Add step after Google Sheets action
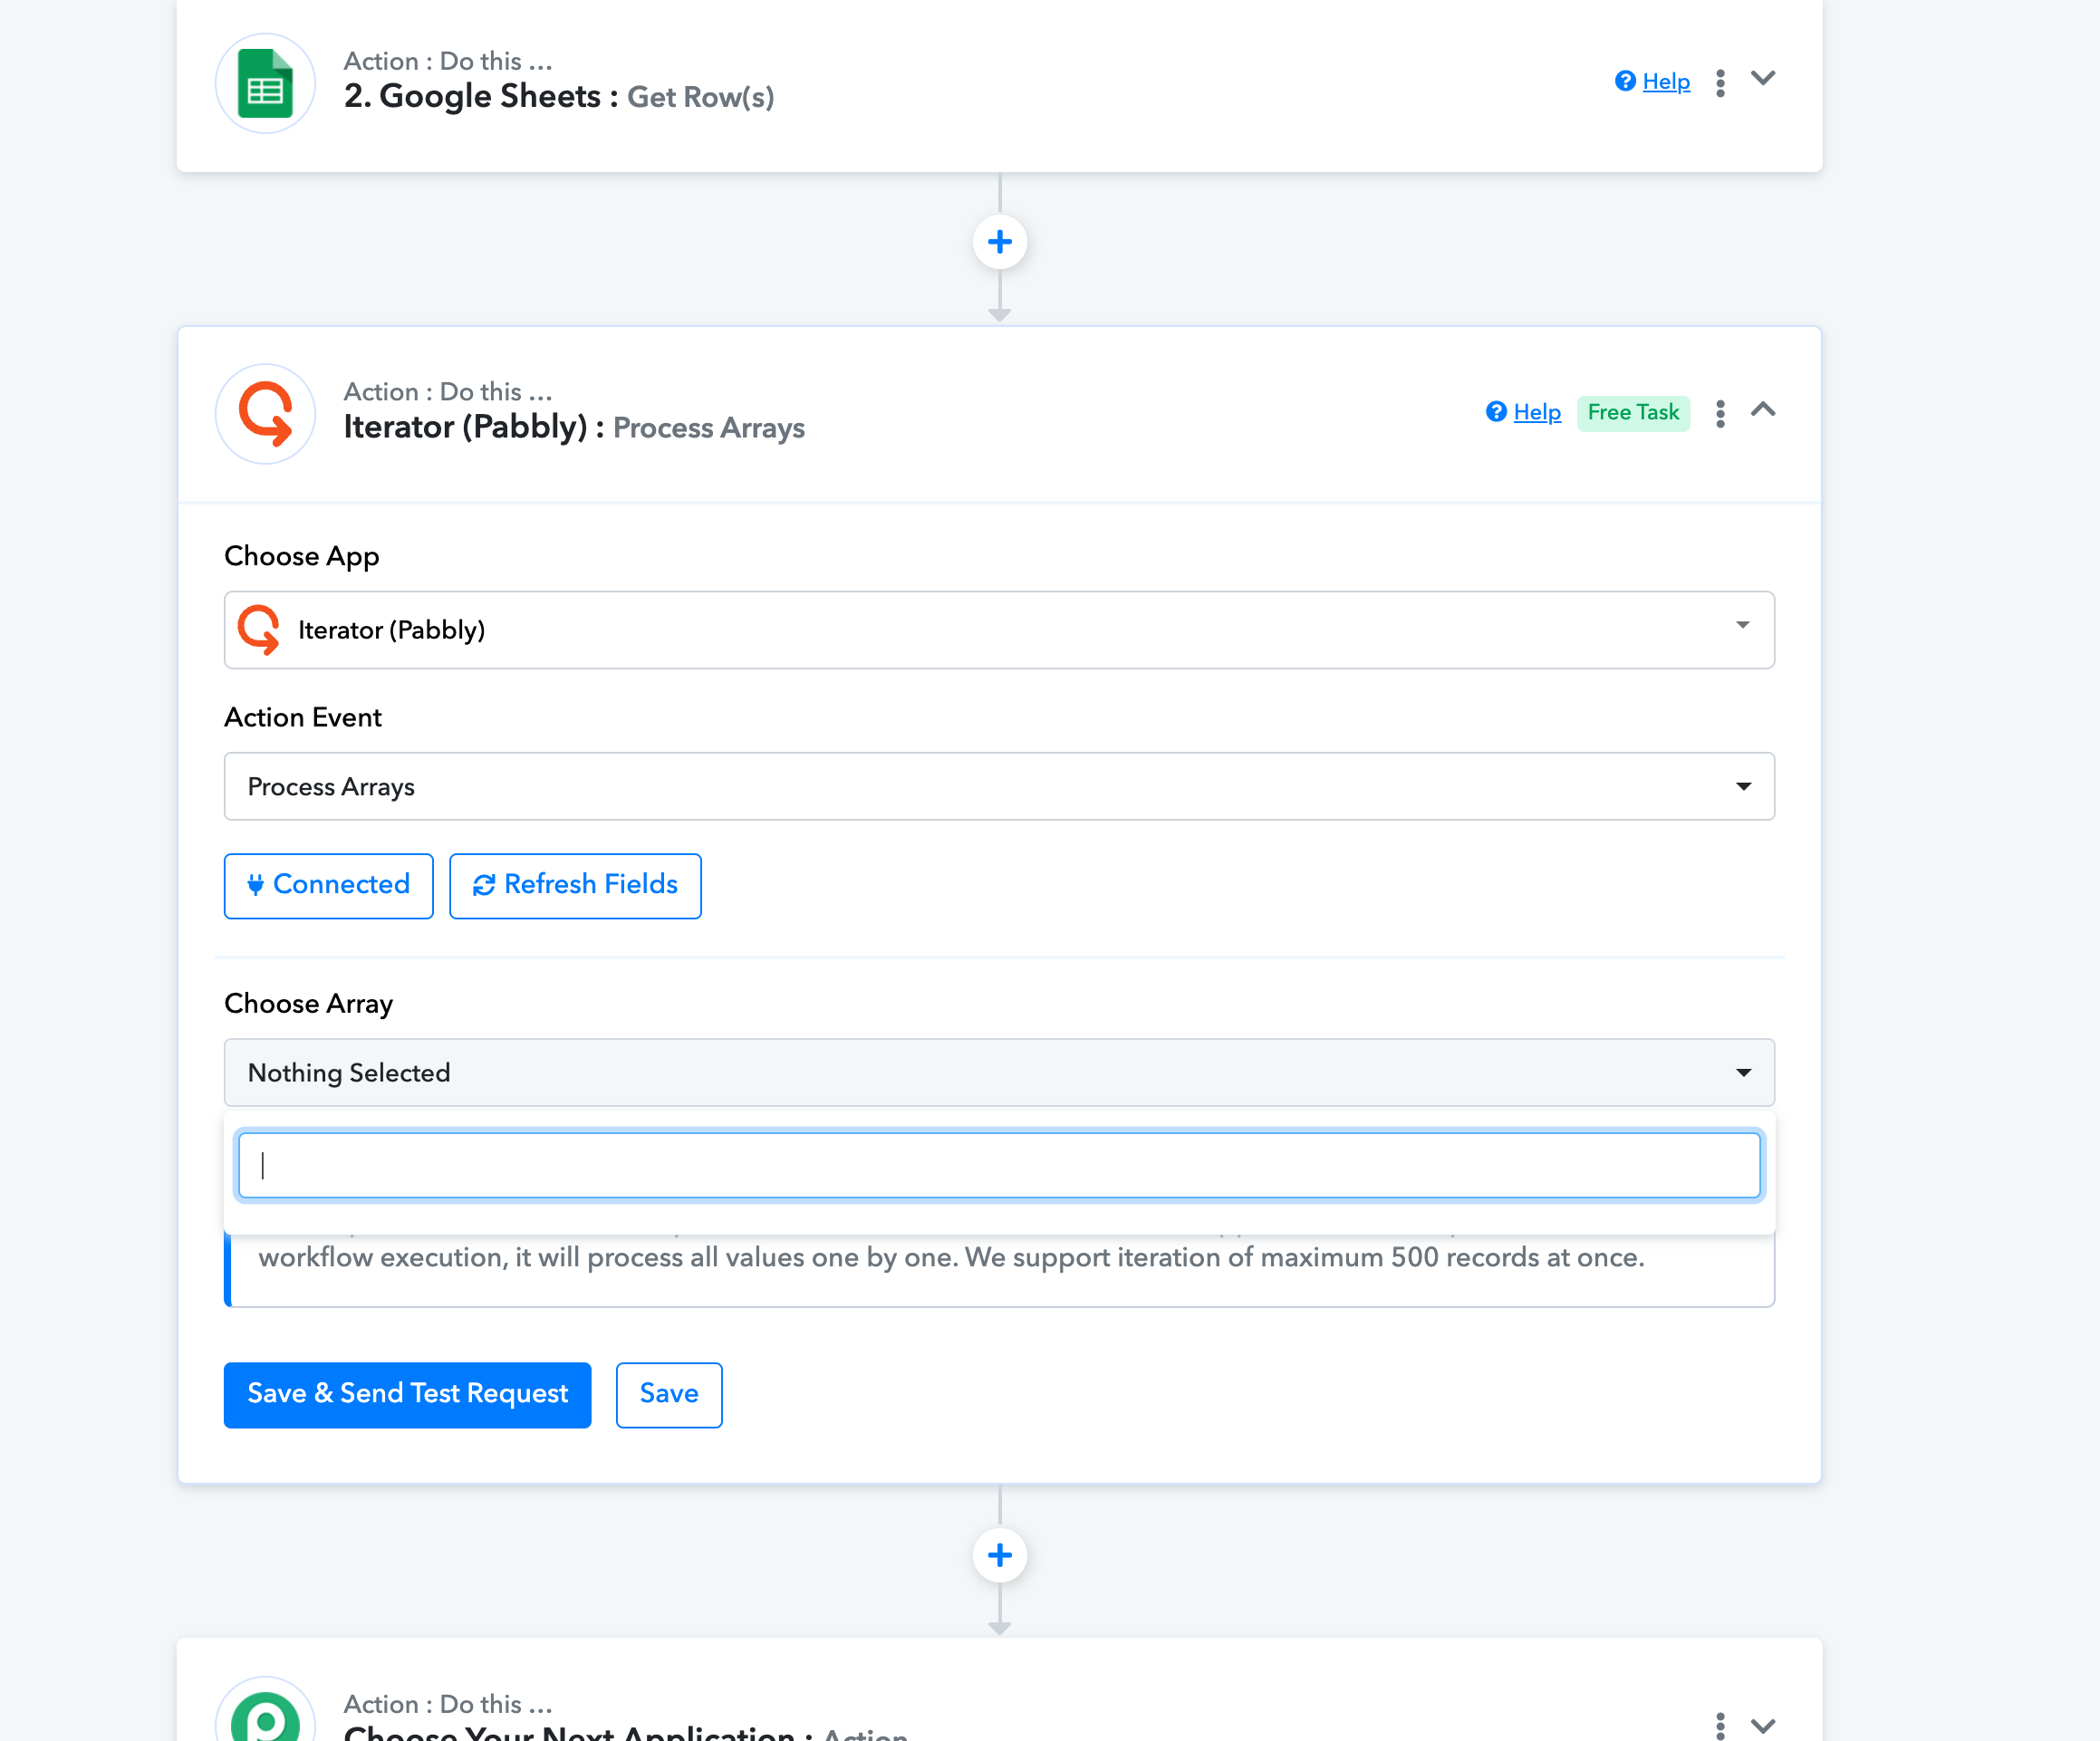This screenshot has height=1741, width=2100. (999, 242)
